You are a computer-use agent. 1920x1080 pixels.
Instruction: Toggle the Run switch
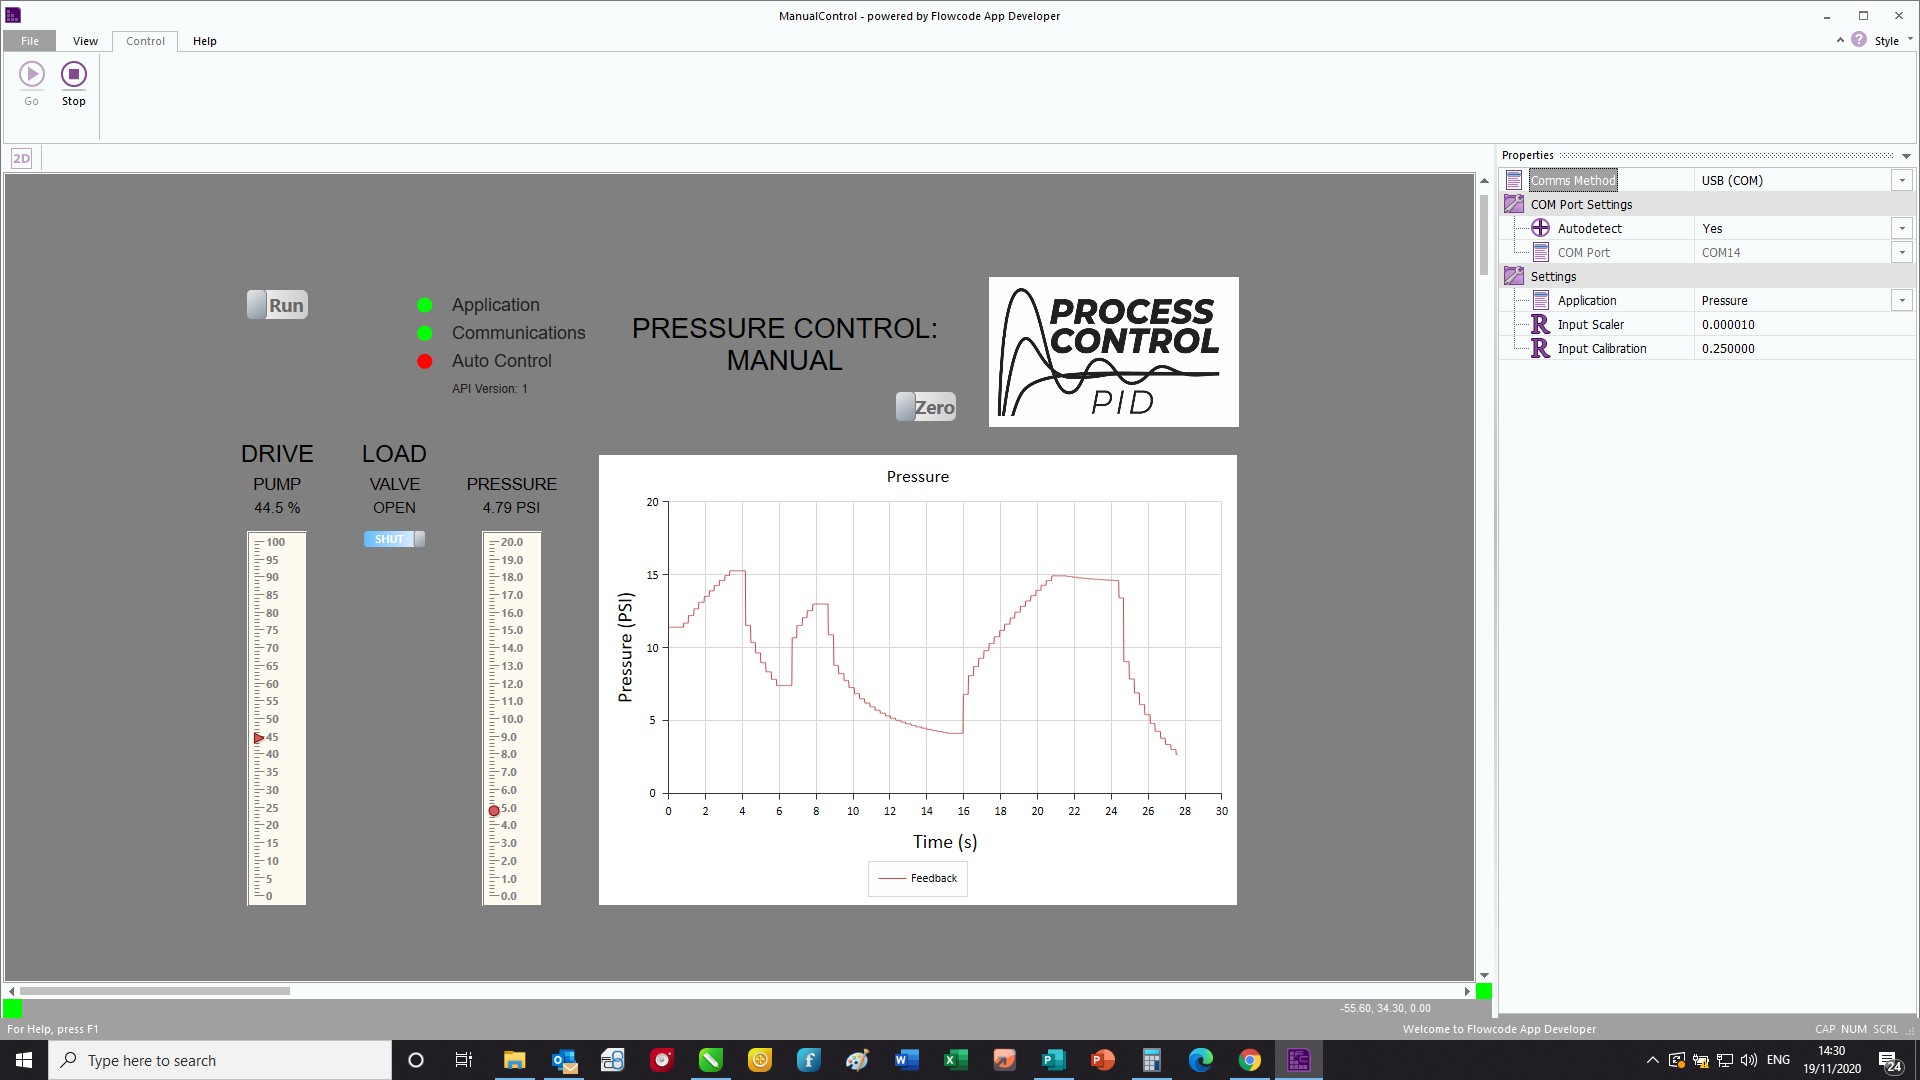(277, 305)
